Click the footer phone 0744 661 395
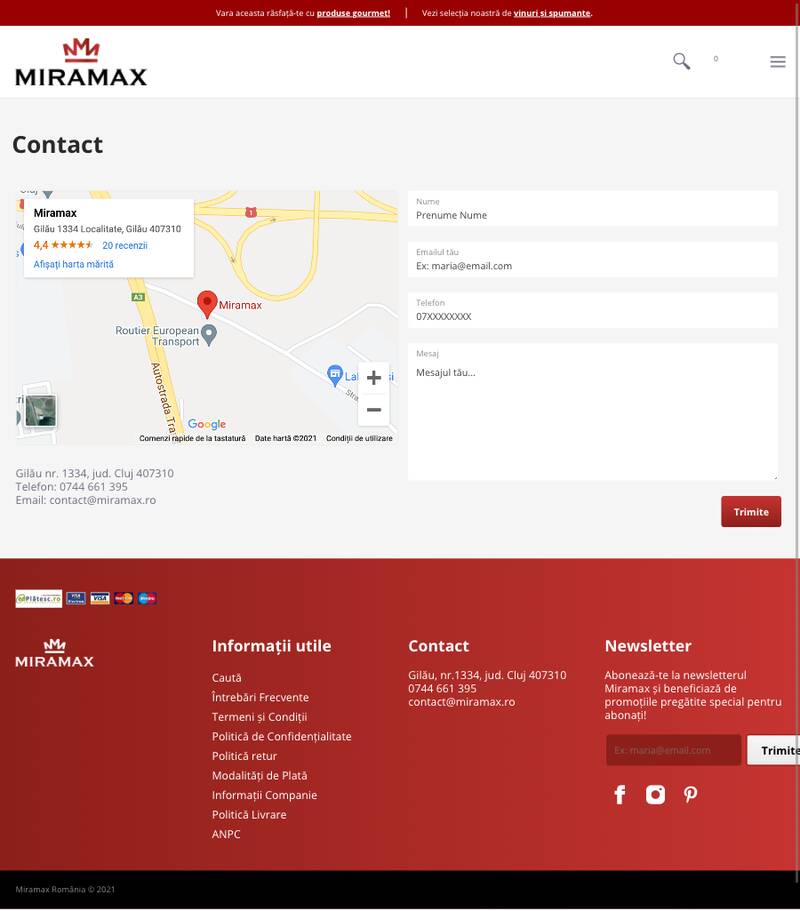Screen dimensions: 800x911 click(x=442, y=688)
